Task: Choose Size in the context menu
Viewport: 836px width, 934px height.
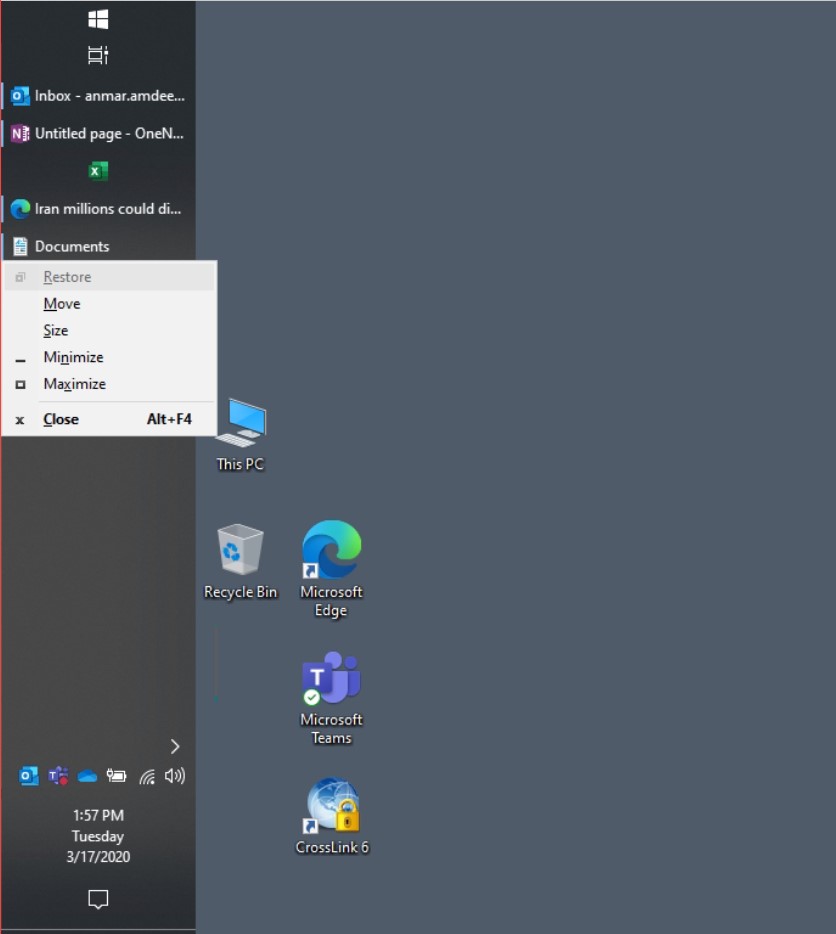Action: coord(56,331)
